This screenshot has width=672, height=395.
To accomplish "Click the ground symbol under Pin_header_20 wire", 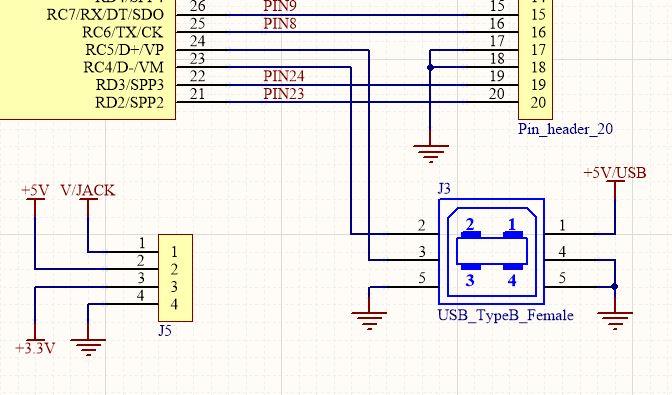I will (431, 154).
